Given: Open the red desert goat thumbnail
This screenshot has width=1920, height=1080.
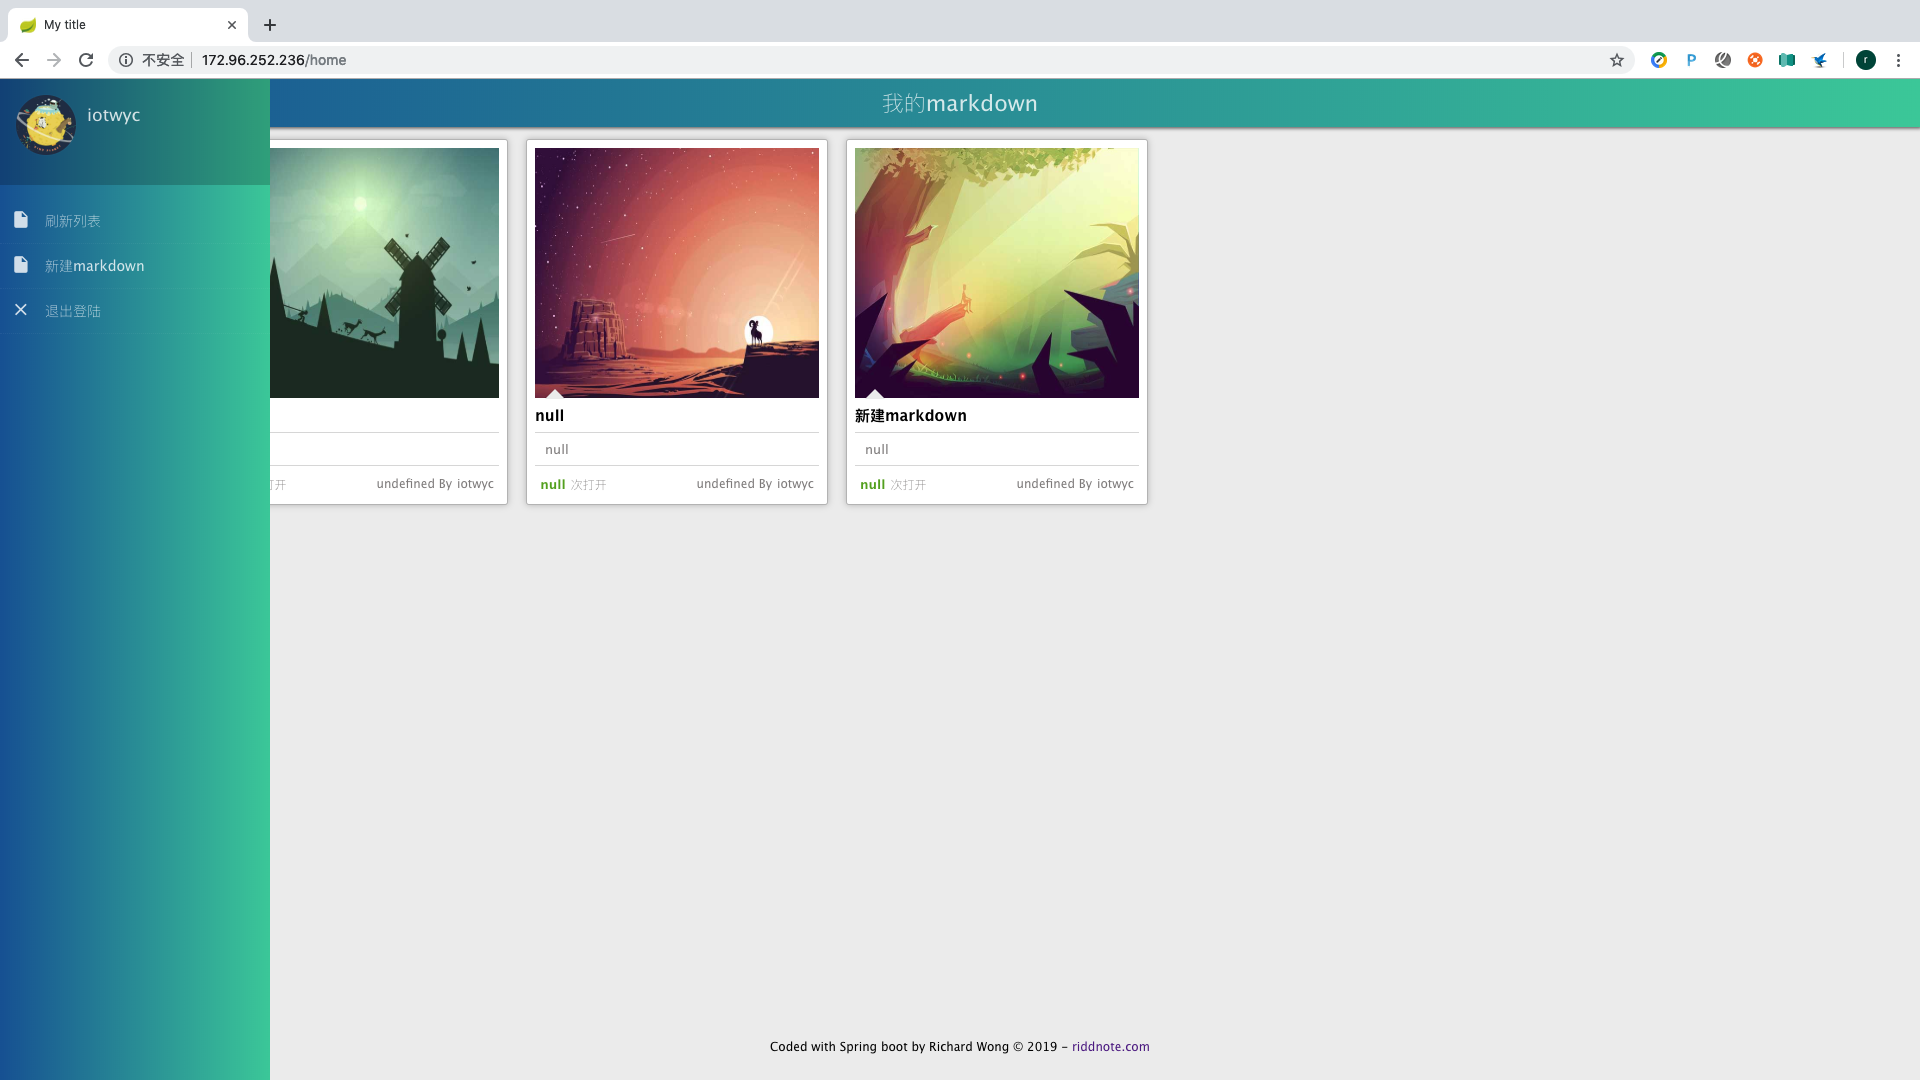Looking at the screenshot, I should 677,273.
